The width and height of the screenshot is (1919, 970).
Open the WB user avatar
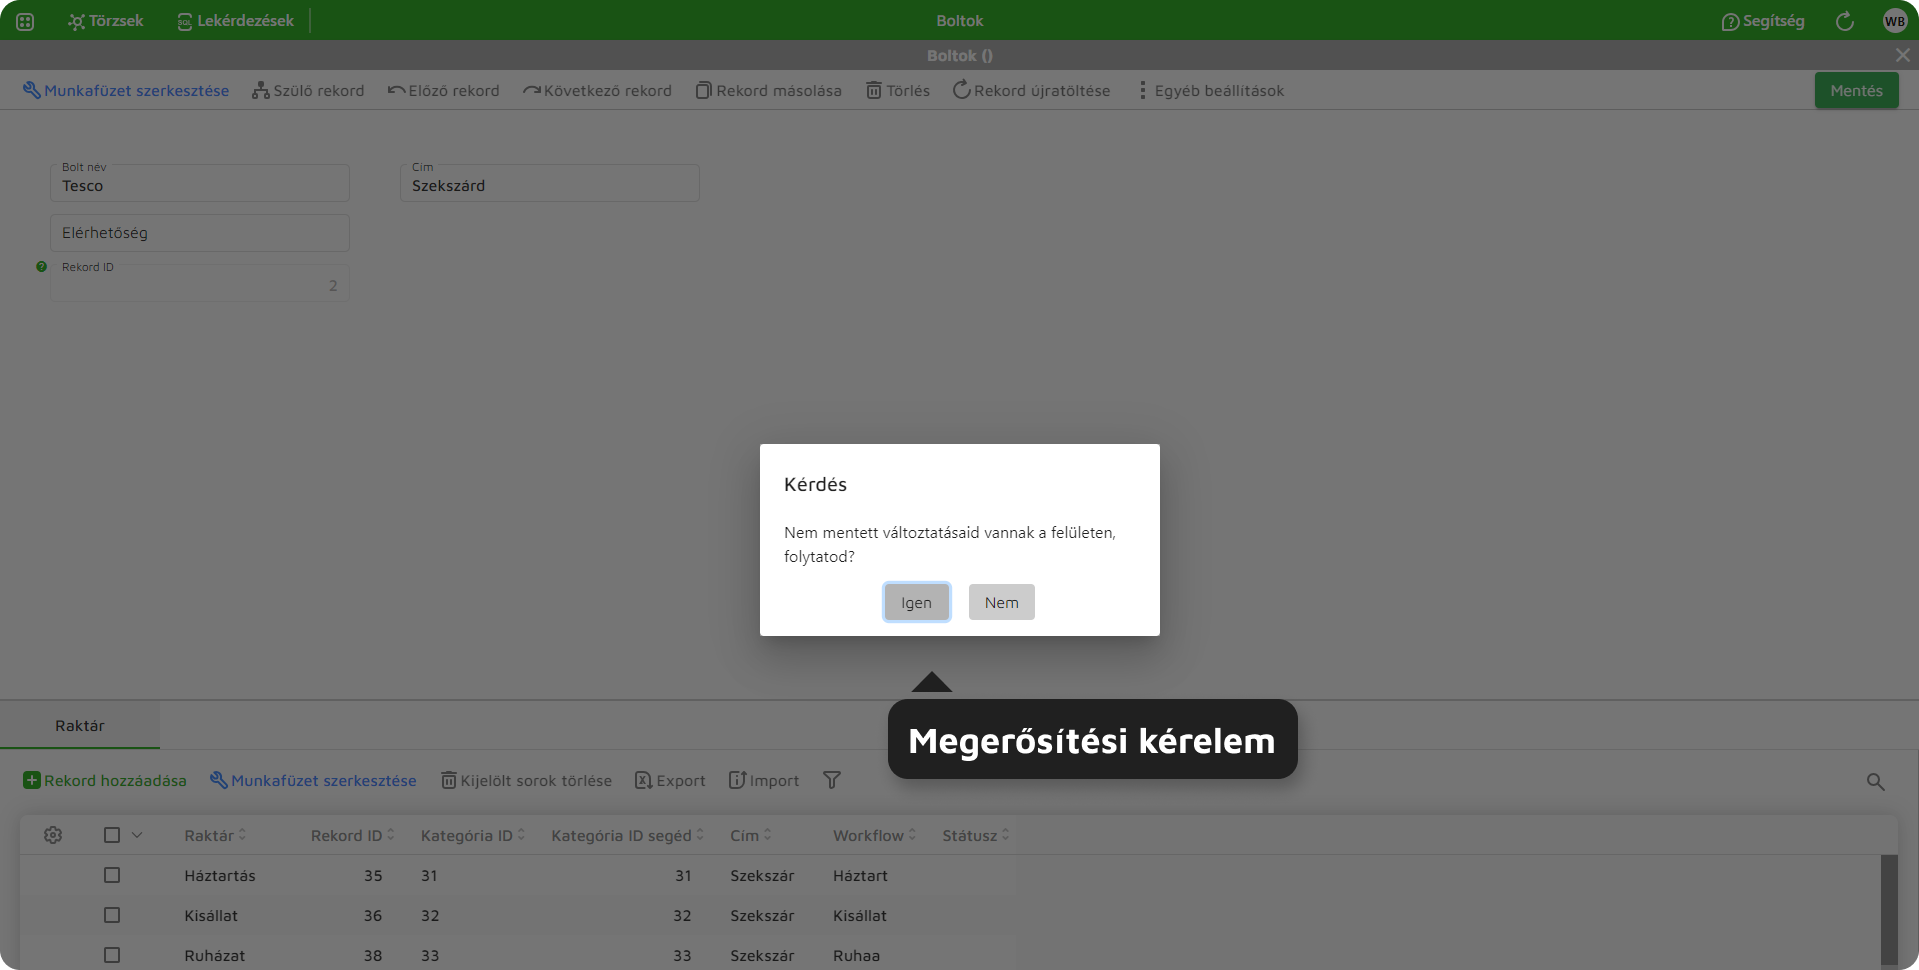pyautogui.click(x=1895, y=21)
